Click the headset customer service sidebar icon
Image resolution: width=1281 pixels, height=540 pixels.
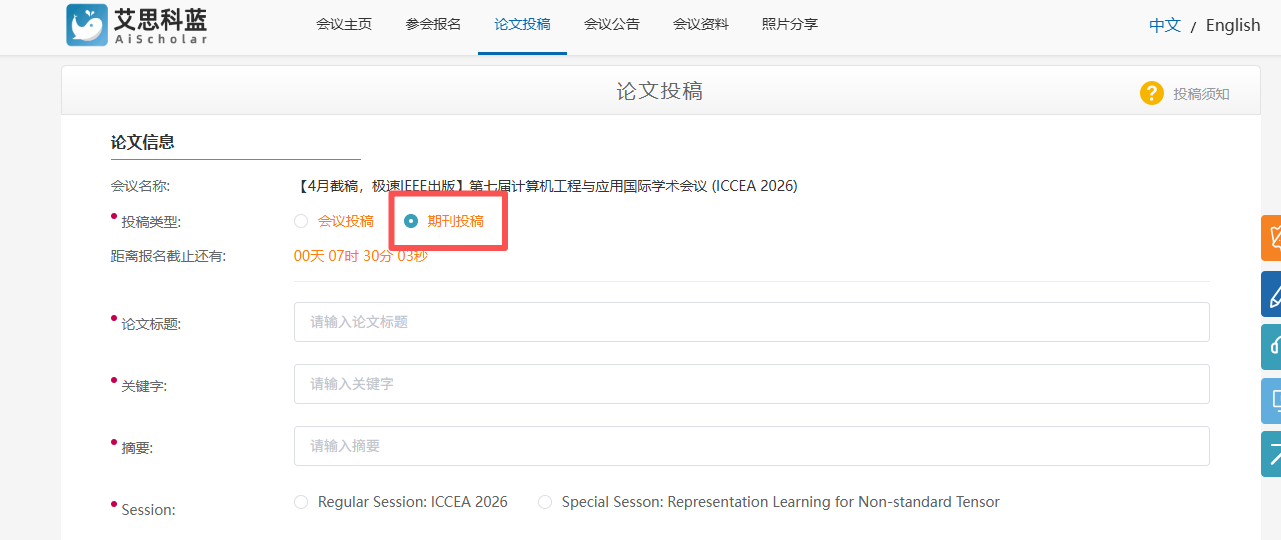1271,347
